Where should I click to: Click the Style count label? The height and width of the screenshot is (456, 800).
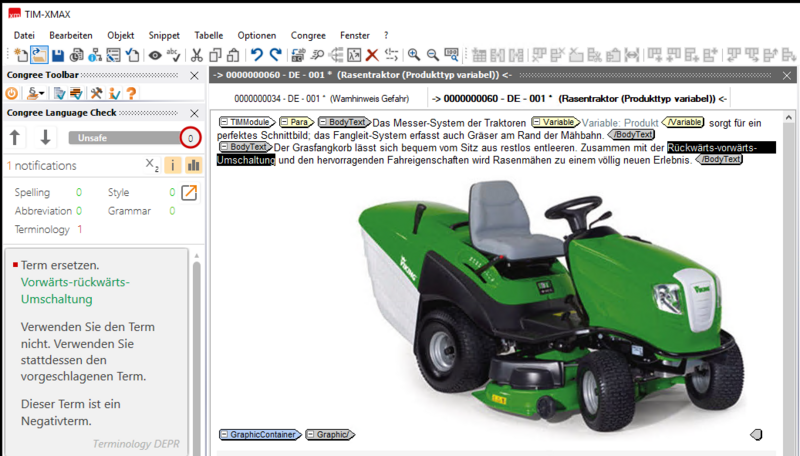point(118,192)
